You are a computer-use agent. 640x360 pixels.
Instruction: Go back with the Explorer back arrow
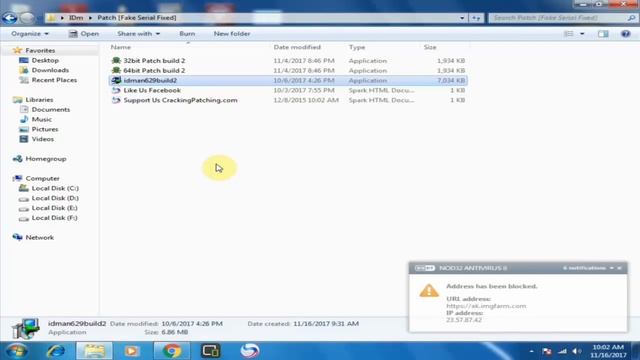(9, 18)
